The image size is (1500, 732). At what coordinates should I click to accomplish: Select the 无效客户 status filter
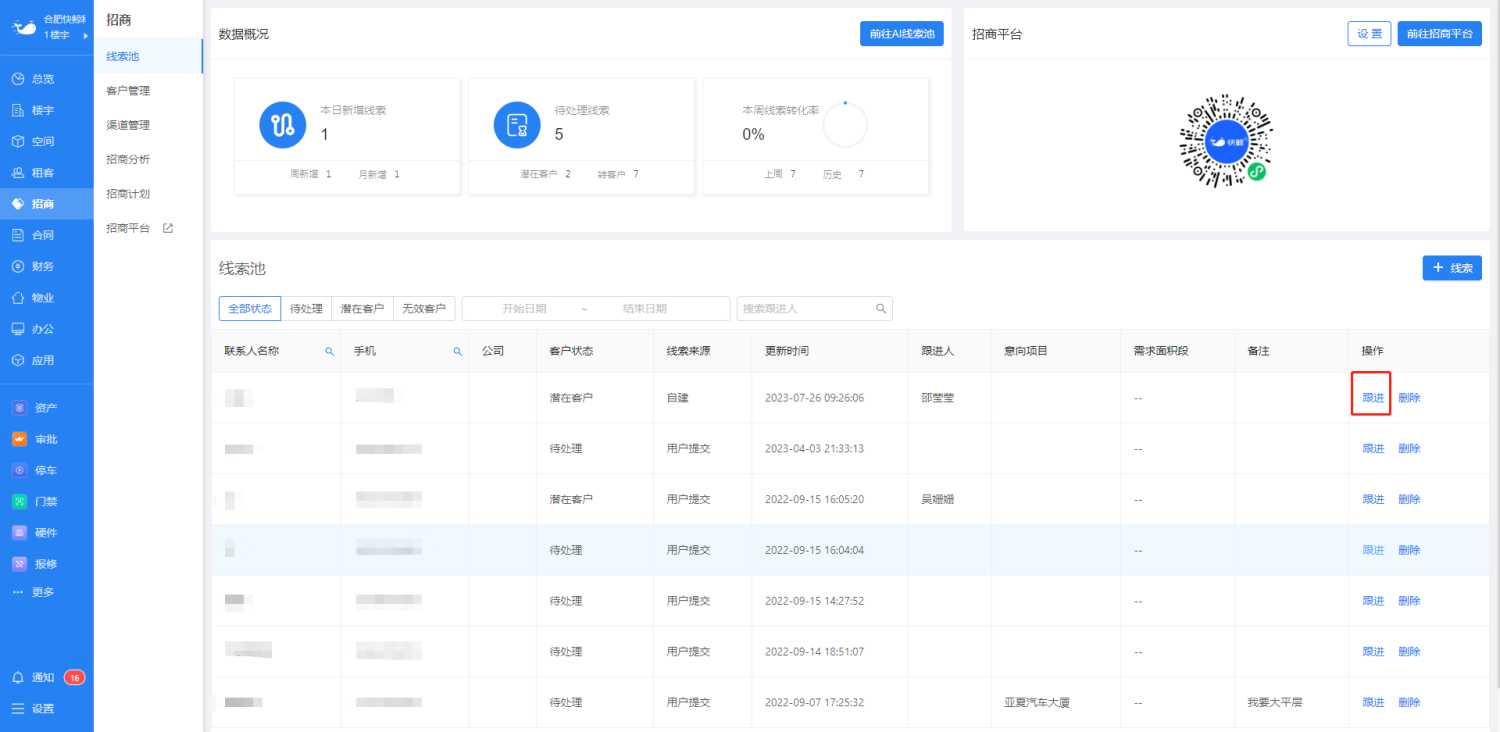tap(424, 309)
